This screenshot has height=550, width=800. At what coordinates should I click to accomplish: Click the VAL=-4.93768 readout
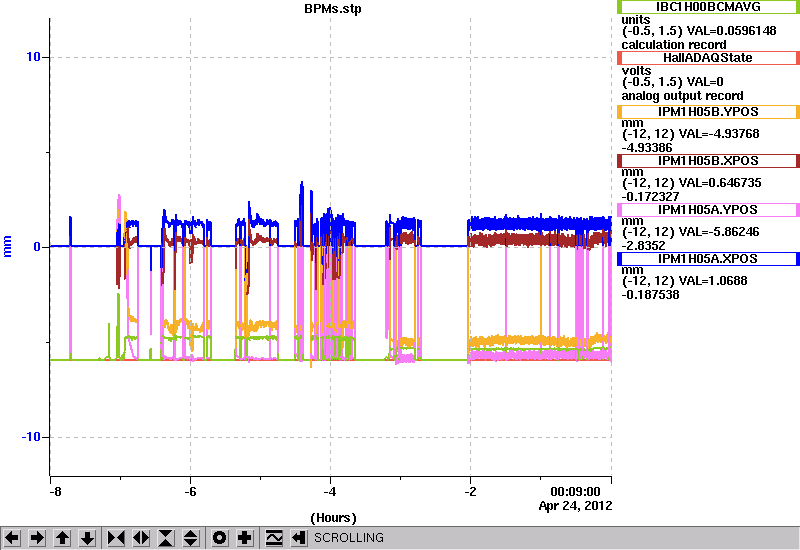(x=723, y=134)
